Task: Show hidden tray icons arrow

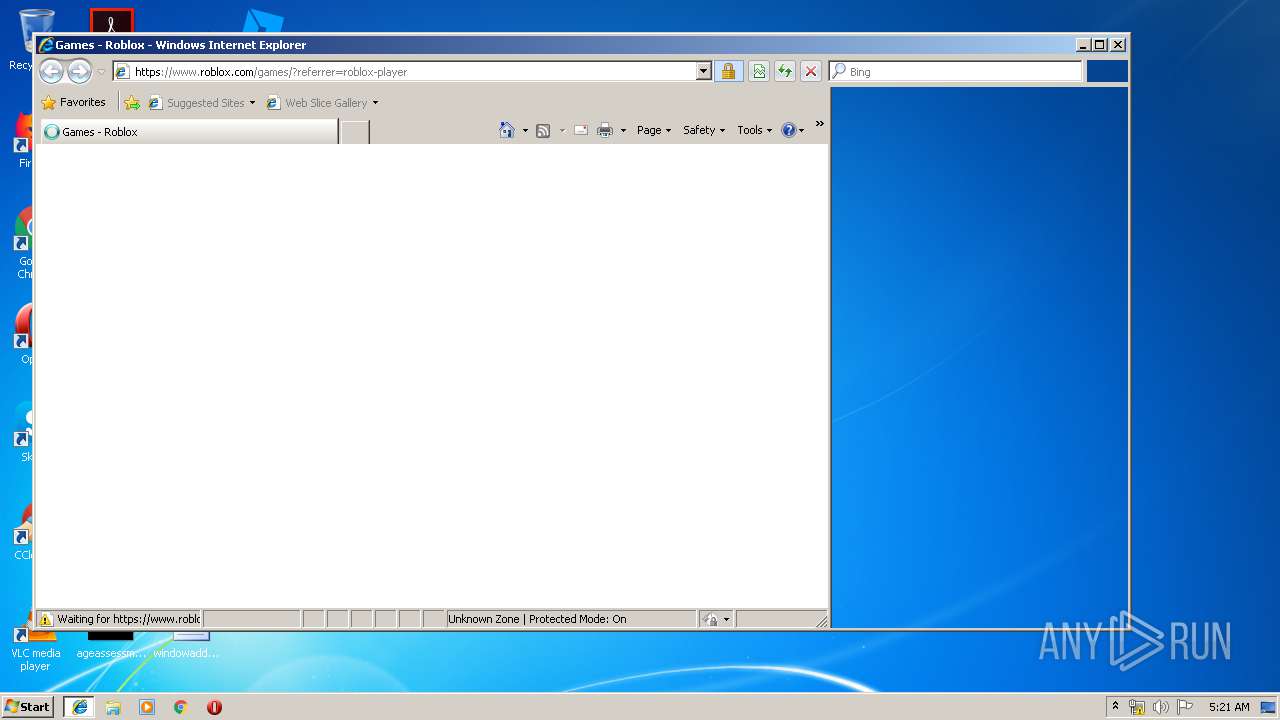Action: tap(1116, 706)
